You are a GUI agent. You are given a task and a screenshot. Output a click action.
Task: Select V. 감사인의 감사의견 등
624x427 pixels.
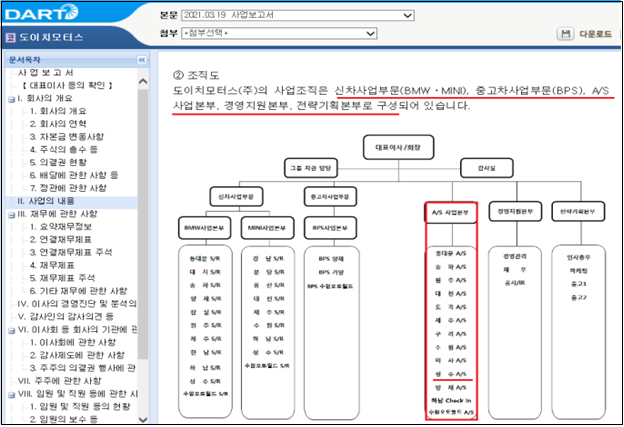66,316
